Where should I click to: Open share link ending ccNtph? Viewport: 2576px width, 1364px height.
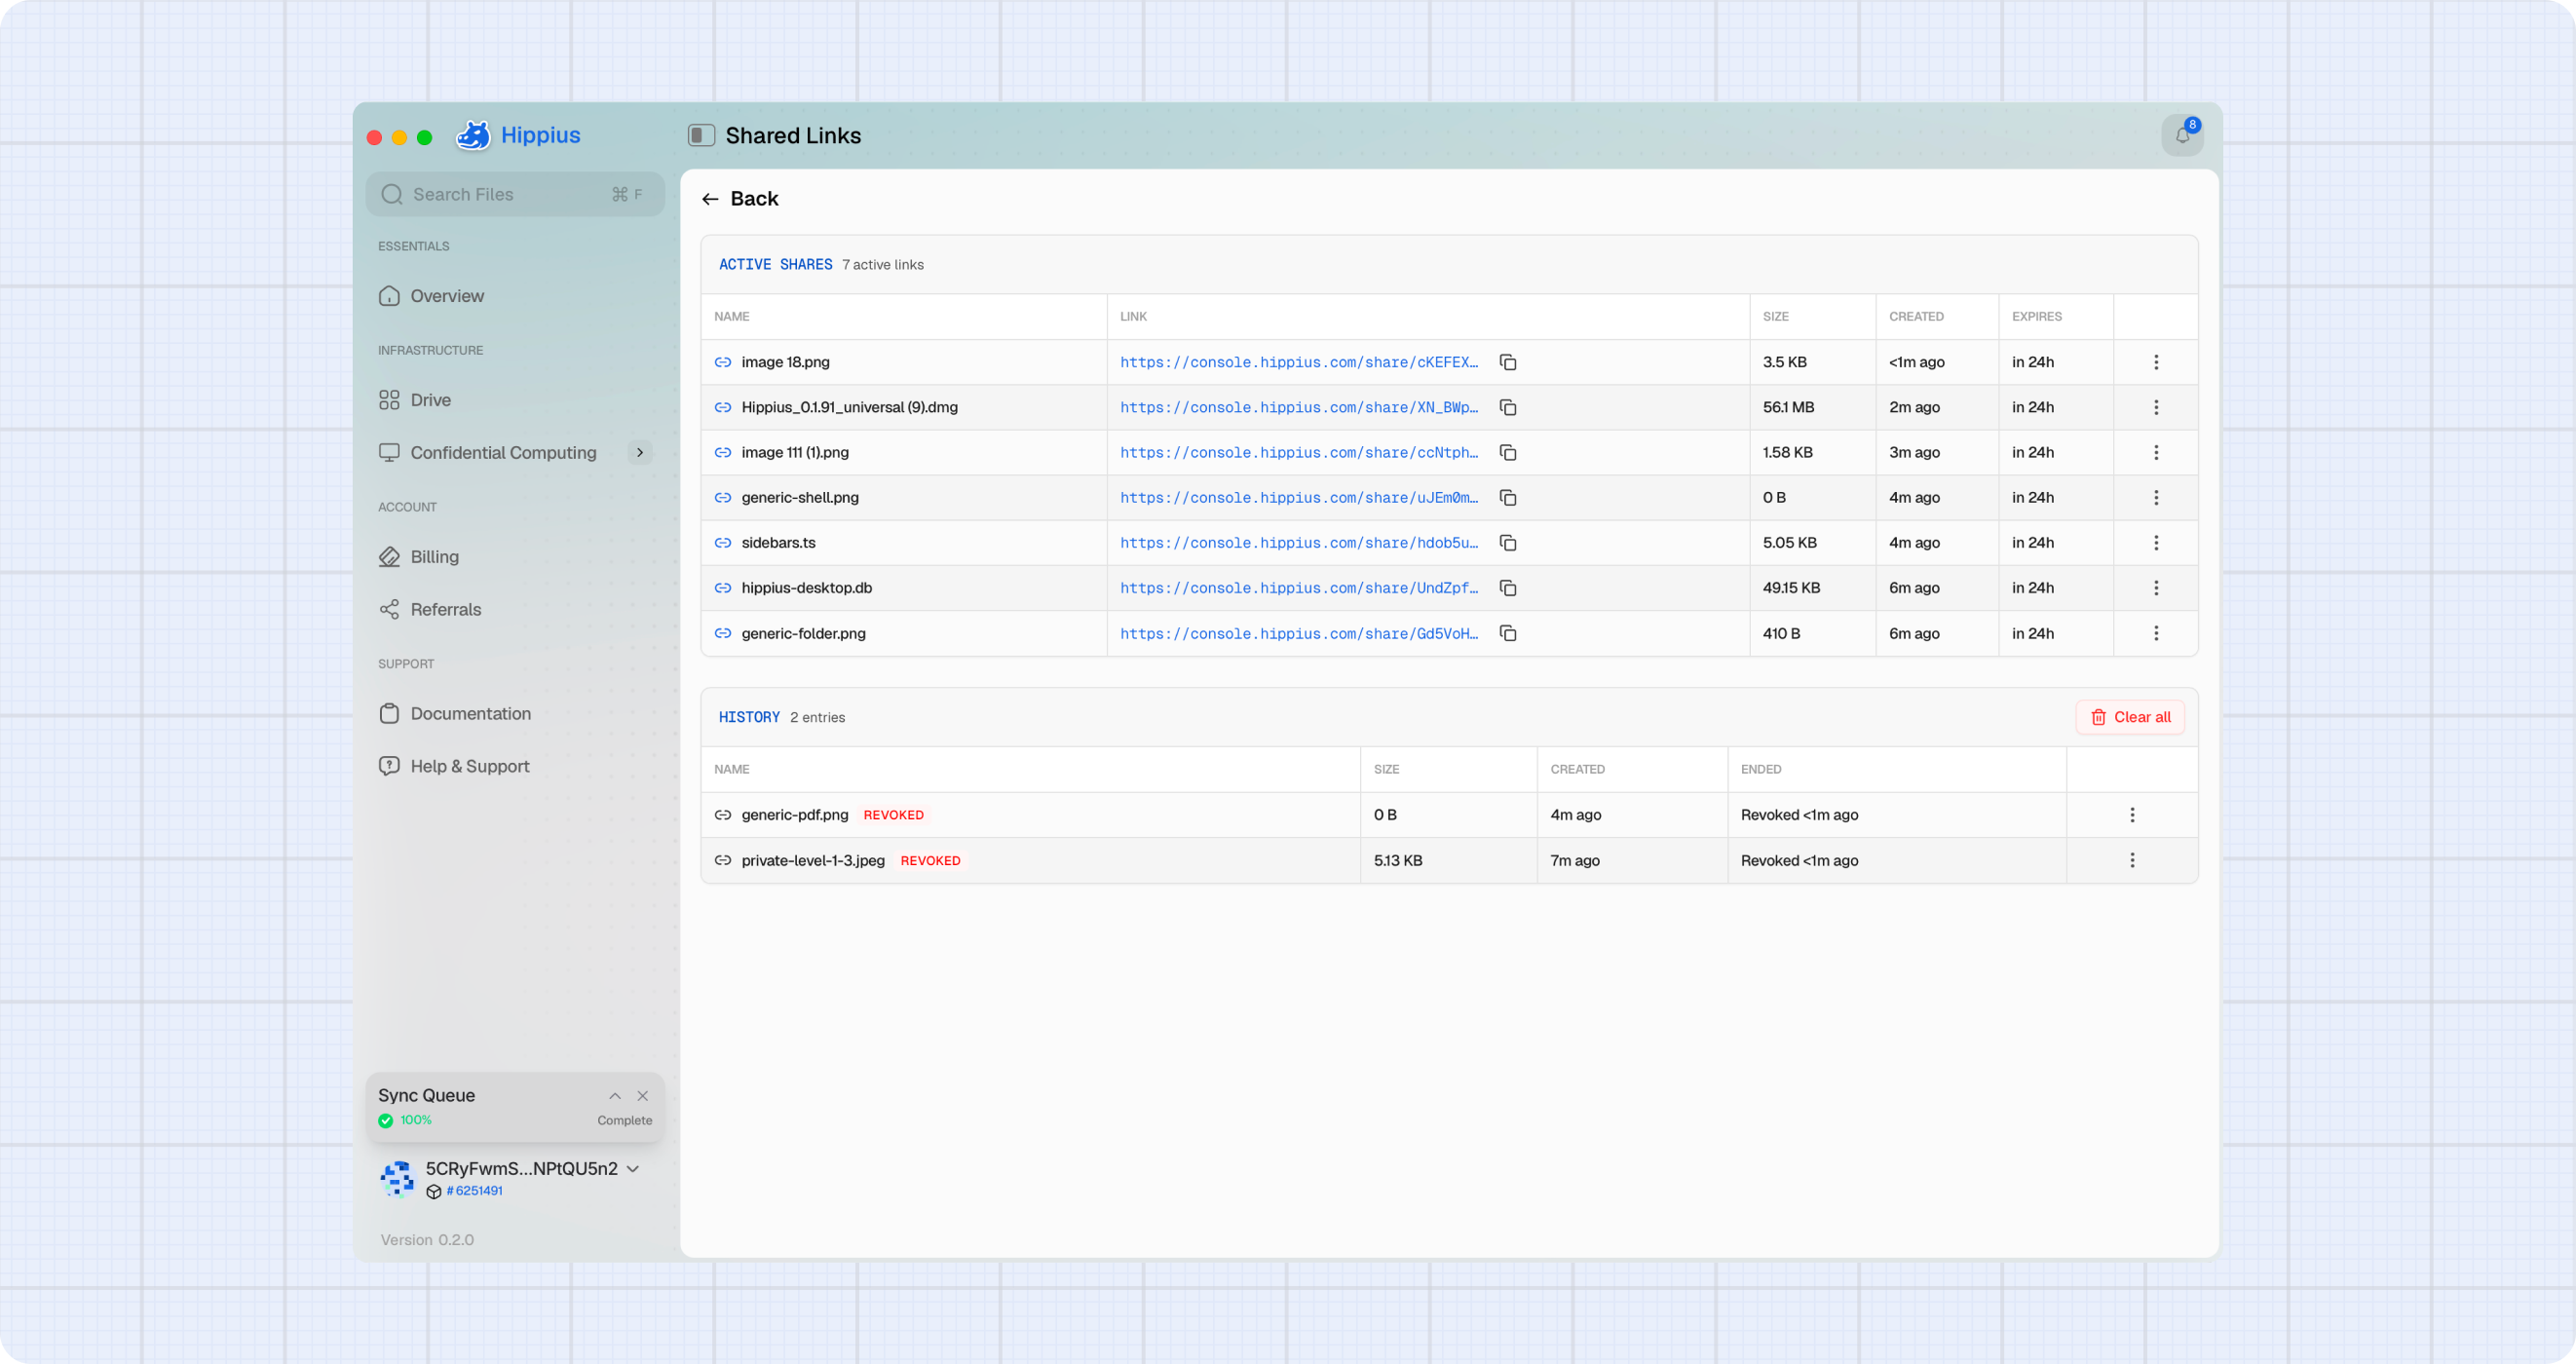1299,452
